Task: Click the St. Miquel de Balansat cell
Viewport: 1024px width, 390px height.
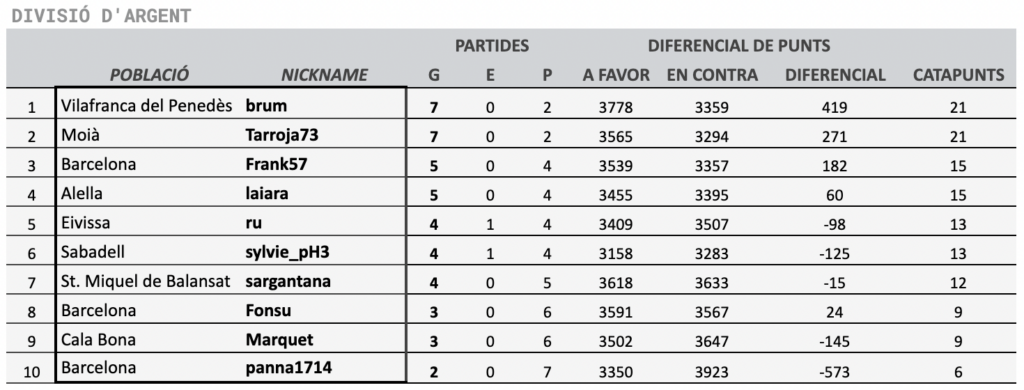Action: (146, 282)
